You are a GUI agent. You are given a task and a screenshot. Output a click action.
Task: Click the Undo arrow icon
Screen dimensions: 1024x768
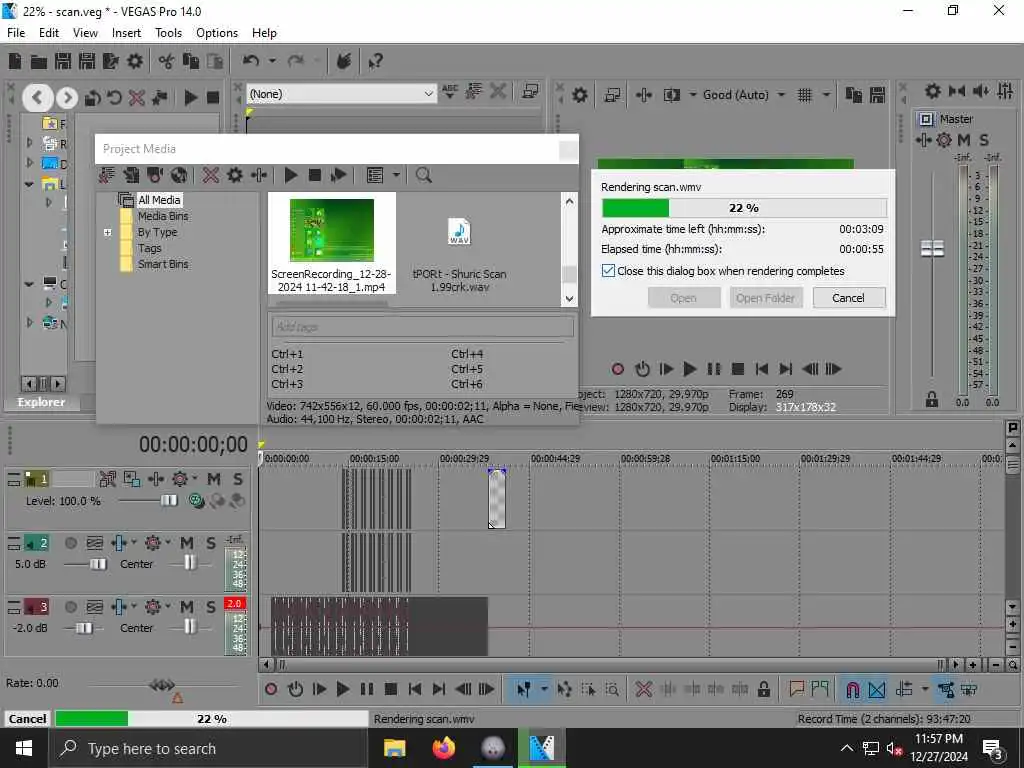click(251, 61)
